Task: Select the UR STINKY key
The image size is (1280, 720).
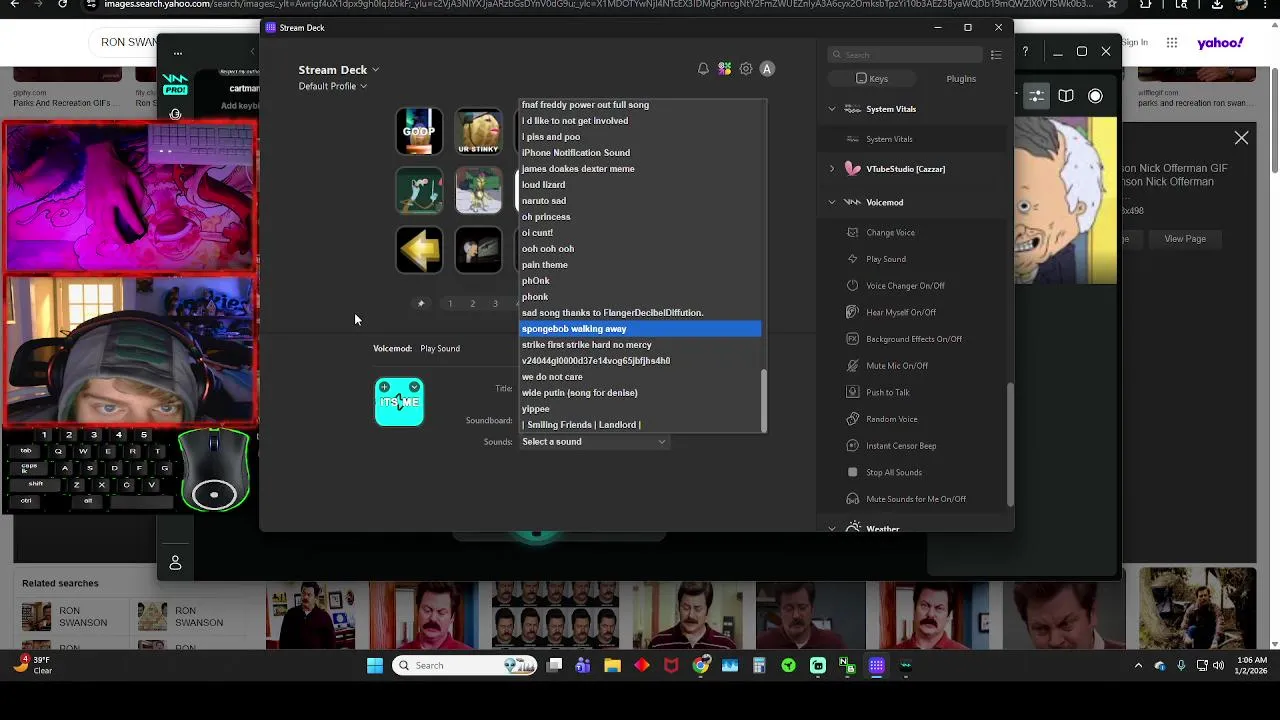Action: pos(478,132)
